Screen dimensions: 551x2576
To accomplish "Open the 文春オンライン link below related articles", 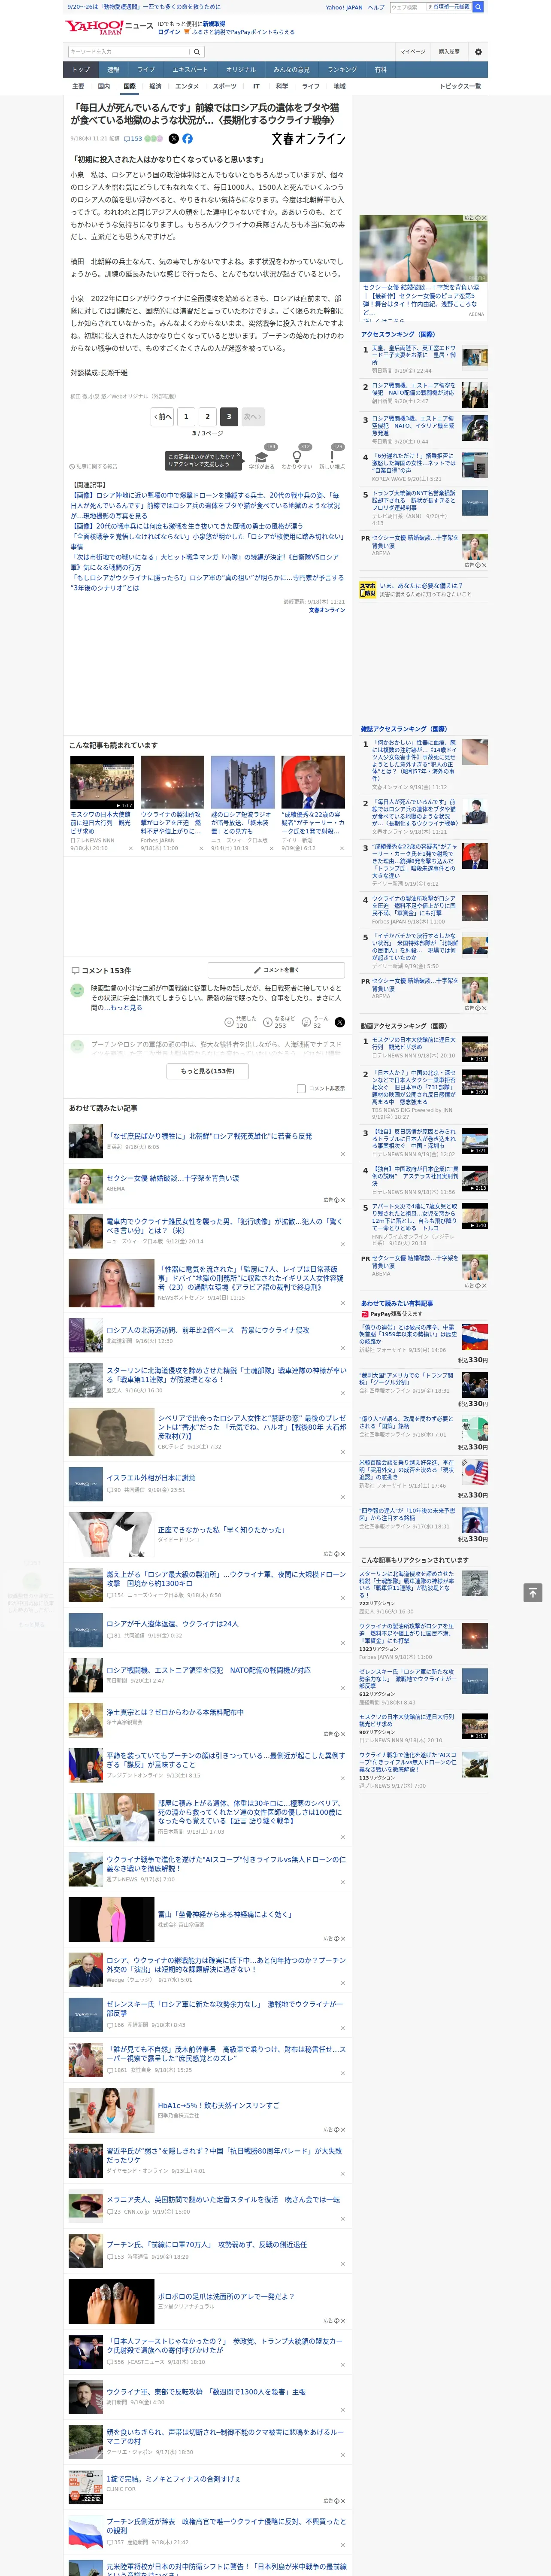I will click(326, 610).
